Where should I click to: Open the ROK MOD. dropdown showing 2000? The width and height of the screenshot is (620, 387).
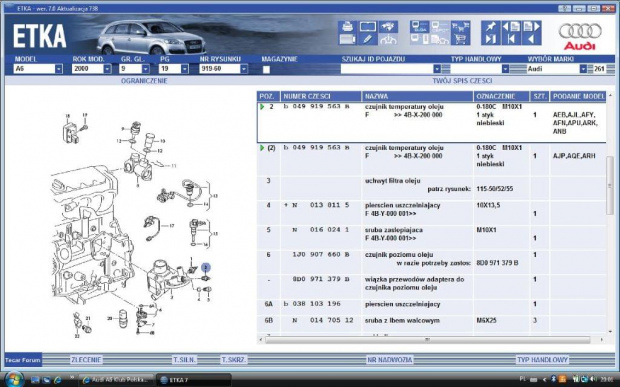107,69
